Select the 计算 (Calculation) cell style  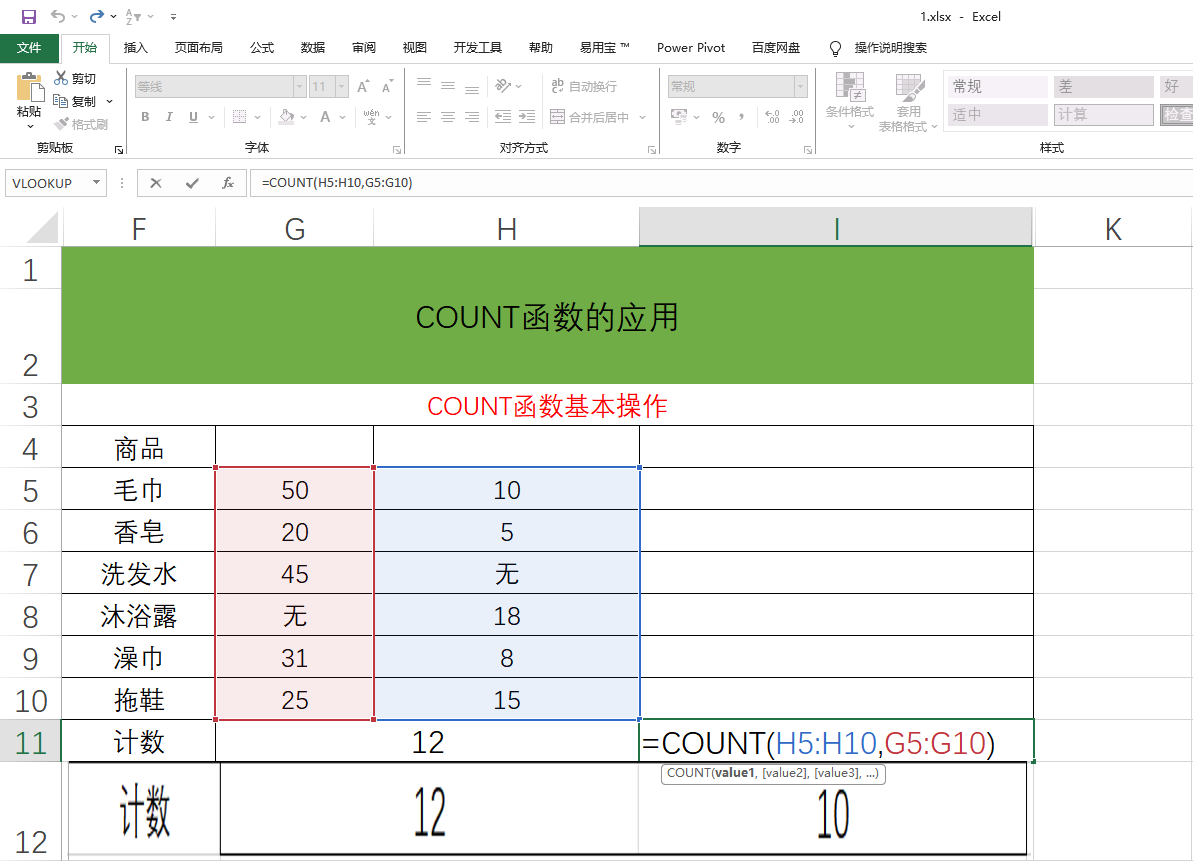pyautogui.click(x=1103, y=115)
